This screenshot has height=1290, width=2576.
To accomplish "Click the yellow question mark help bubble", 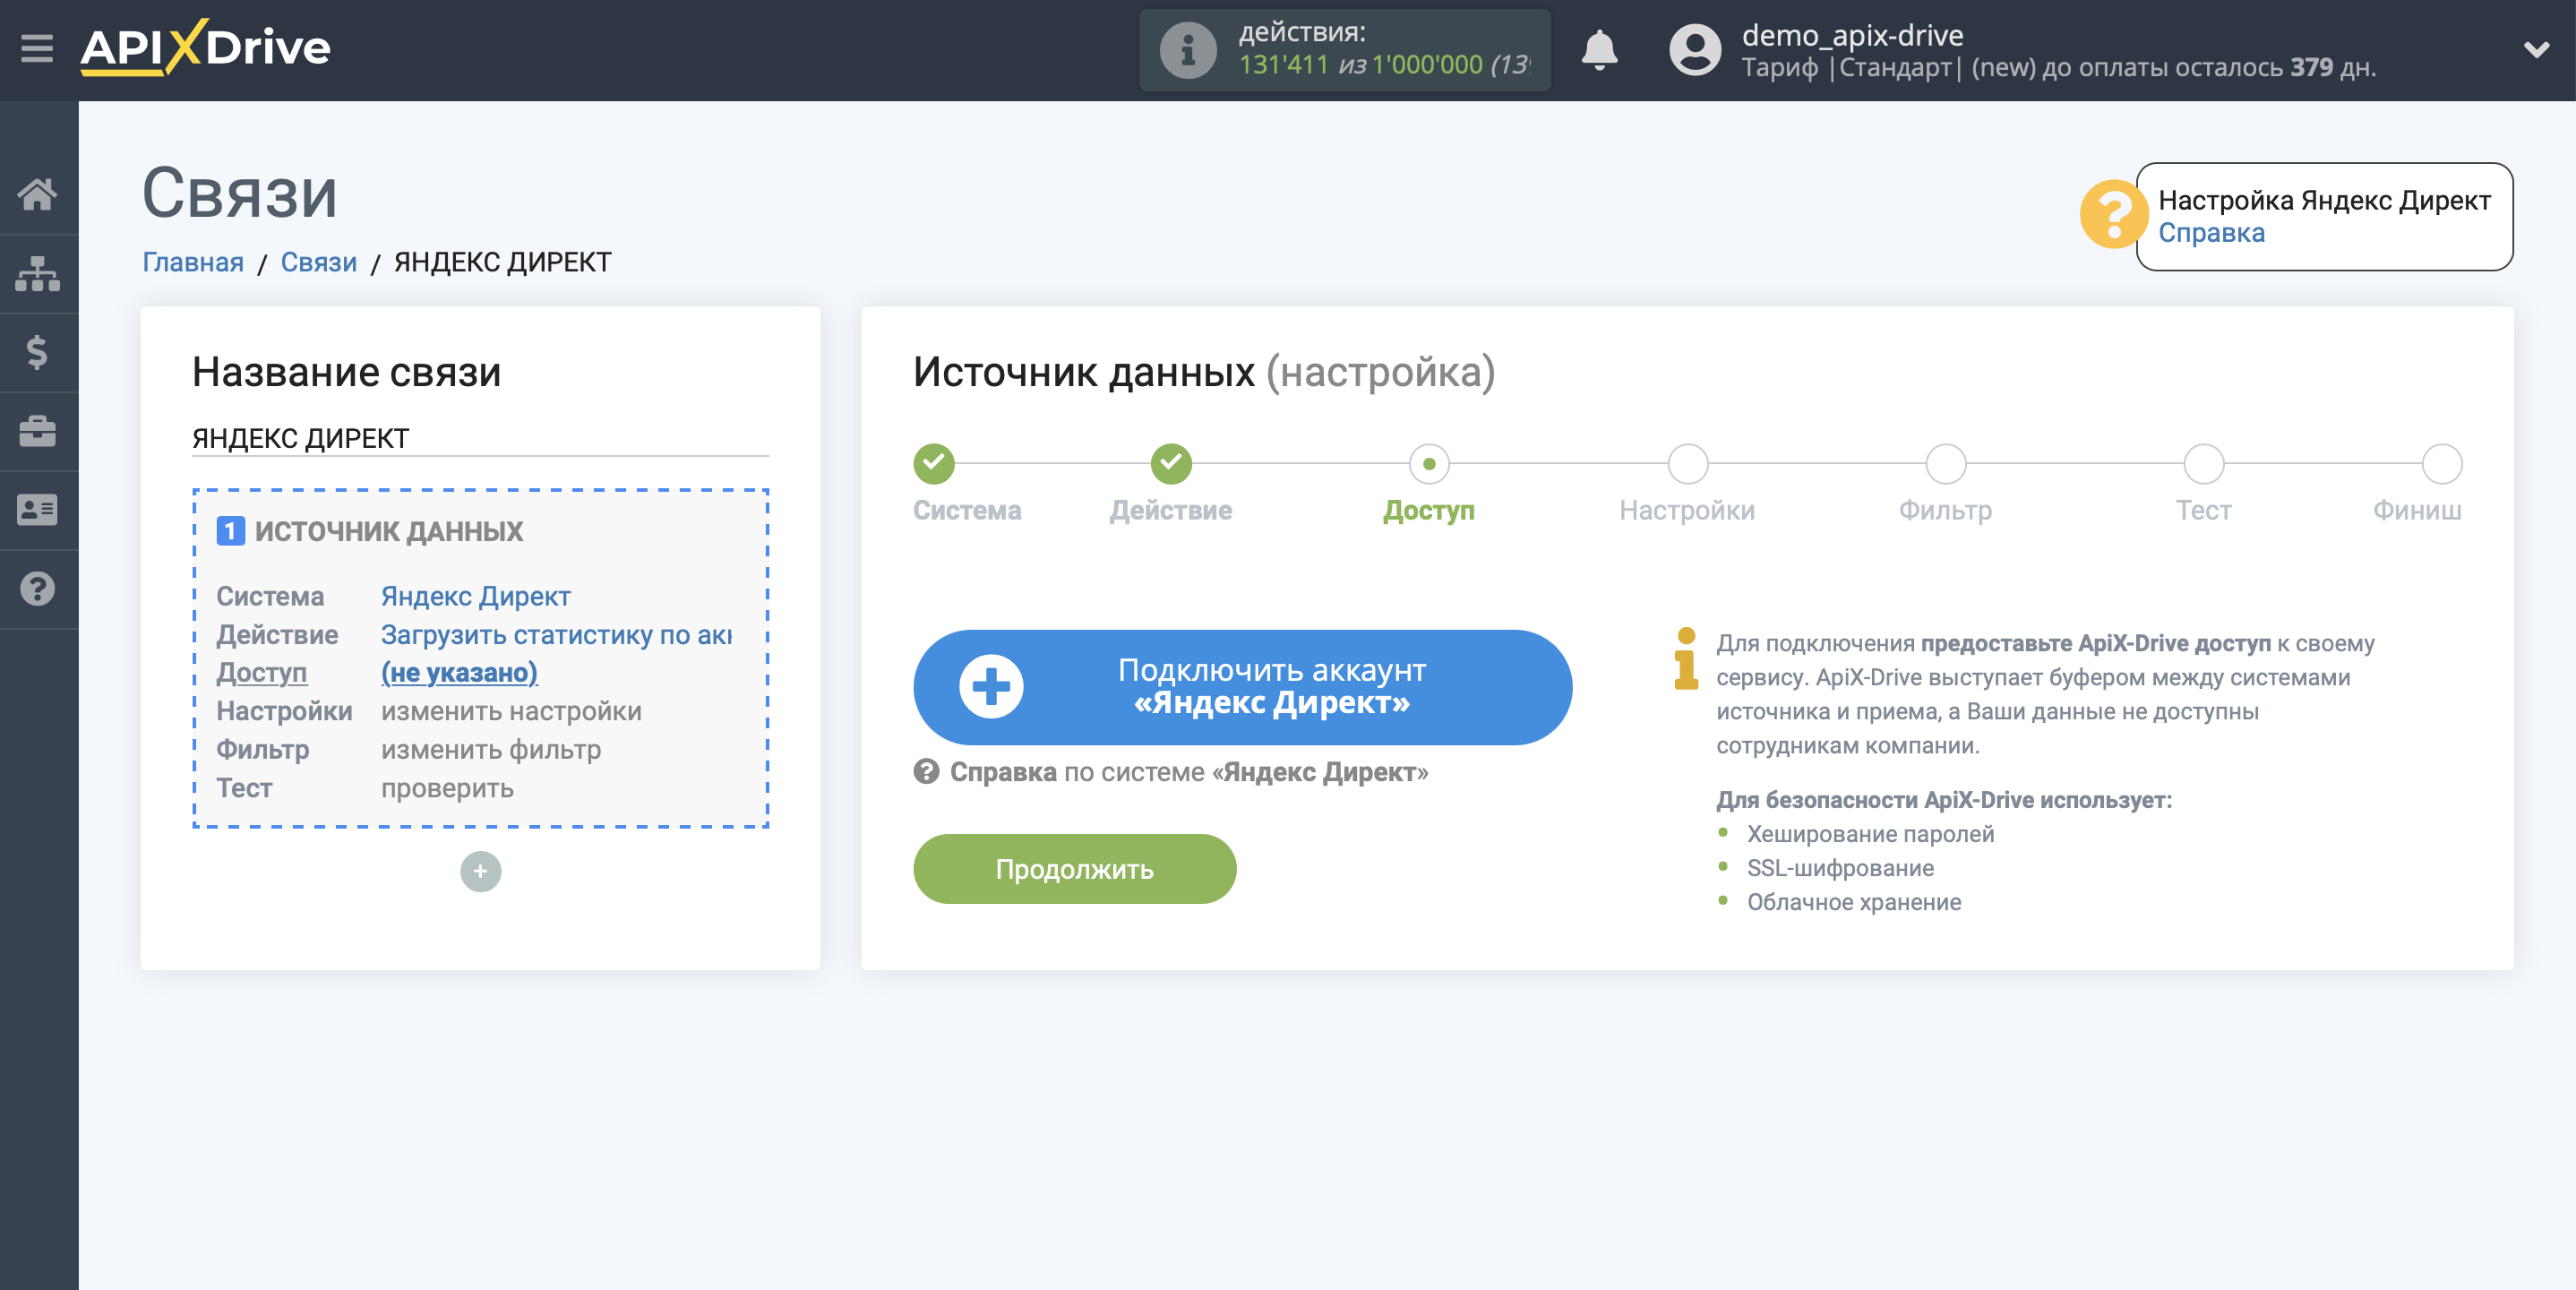I will tap(2112, 214).
